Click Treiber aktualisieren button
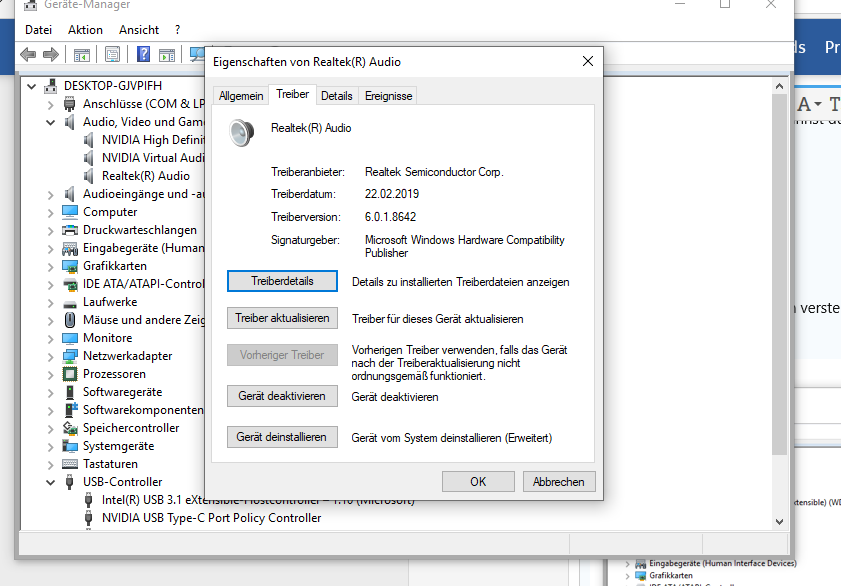Viewport: 841px width, 586px height. click(x=282, y=318)
